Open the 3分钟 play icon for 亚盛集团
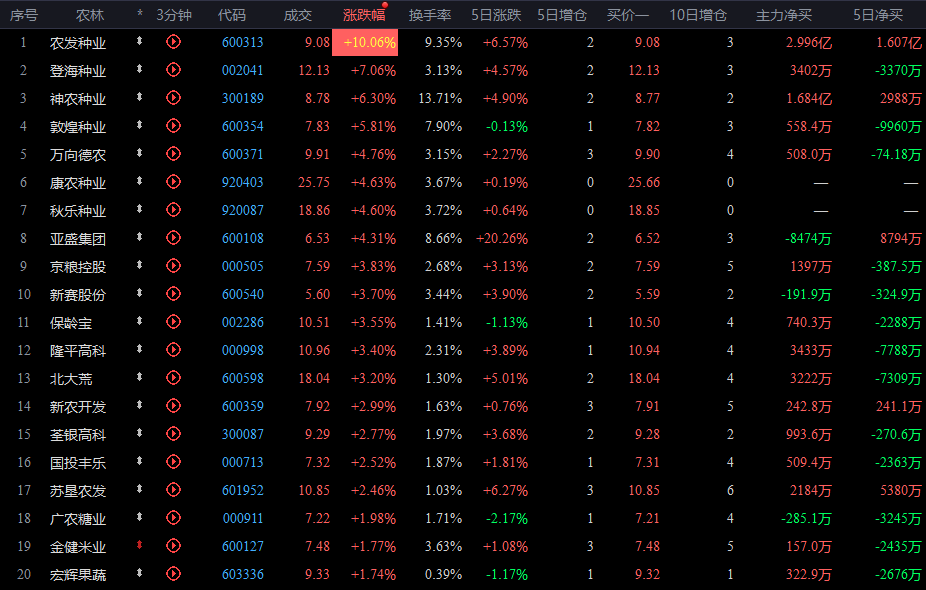Image resolution: width=926 pixels, height=590 pixels. [173, 239]
